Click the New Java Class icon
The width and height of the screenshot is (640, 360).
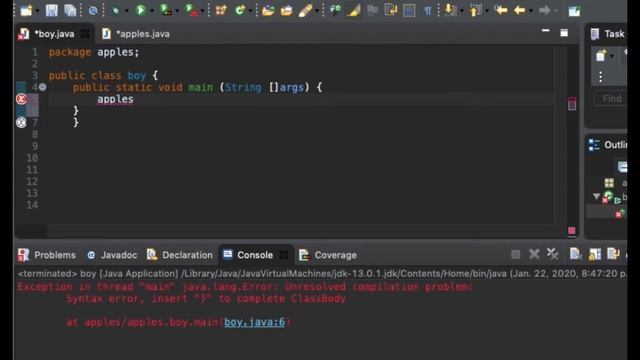point(240,10)
